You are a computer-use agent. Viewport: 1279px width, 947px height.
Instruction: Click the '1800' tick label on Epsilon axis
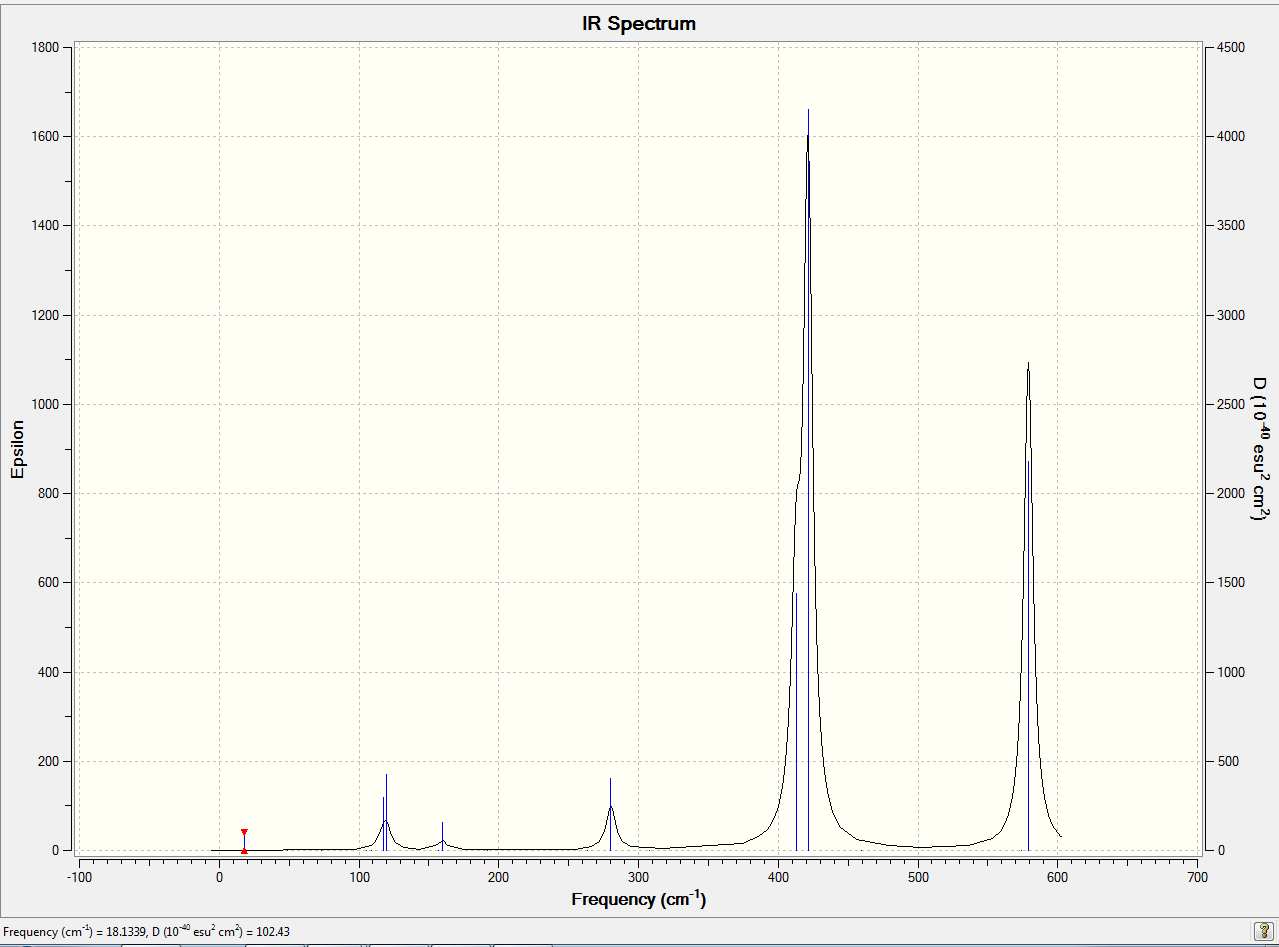click(x=46, y=47)
